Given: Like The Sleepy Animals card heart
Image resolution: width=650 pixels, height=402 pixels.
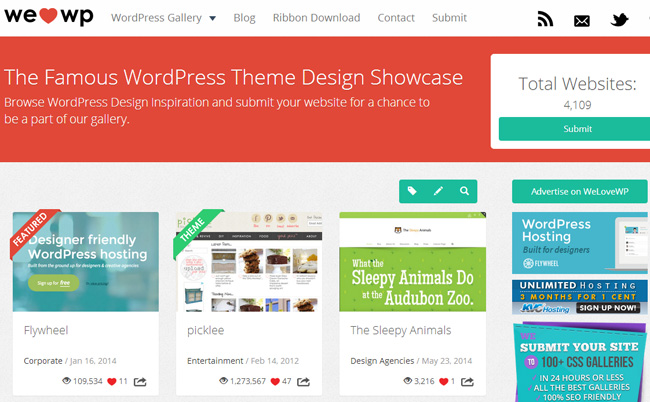Looking at the screenshot, I should pos(444,382).
